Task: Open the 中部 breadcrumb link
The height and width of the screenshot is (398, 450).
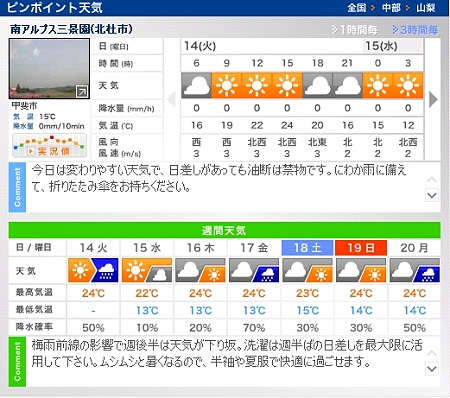Action: 391,8
